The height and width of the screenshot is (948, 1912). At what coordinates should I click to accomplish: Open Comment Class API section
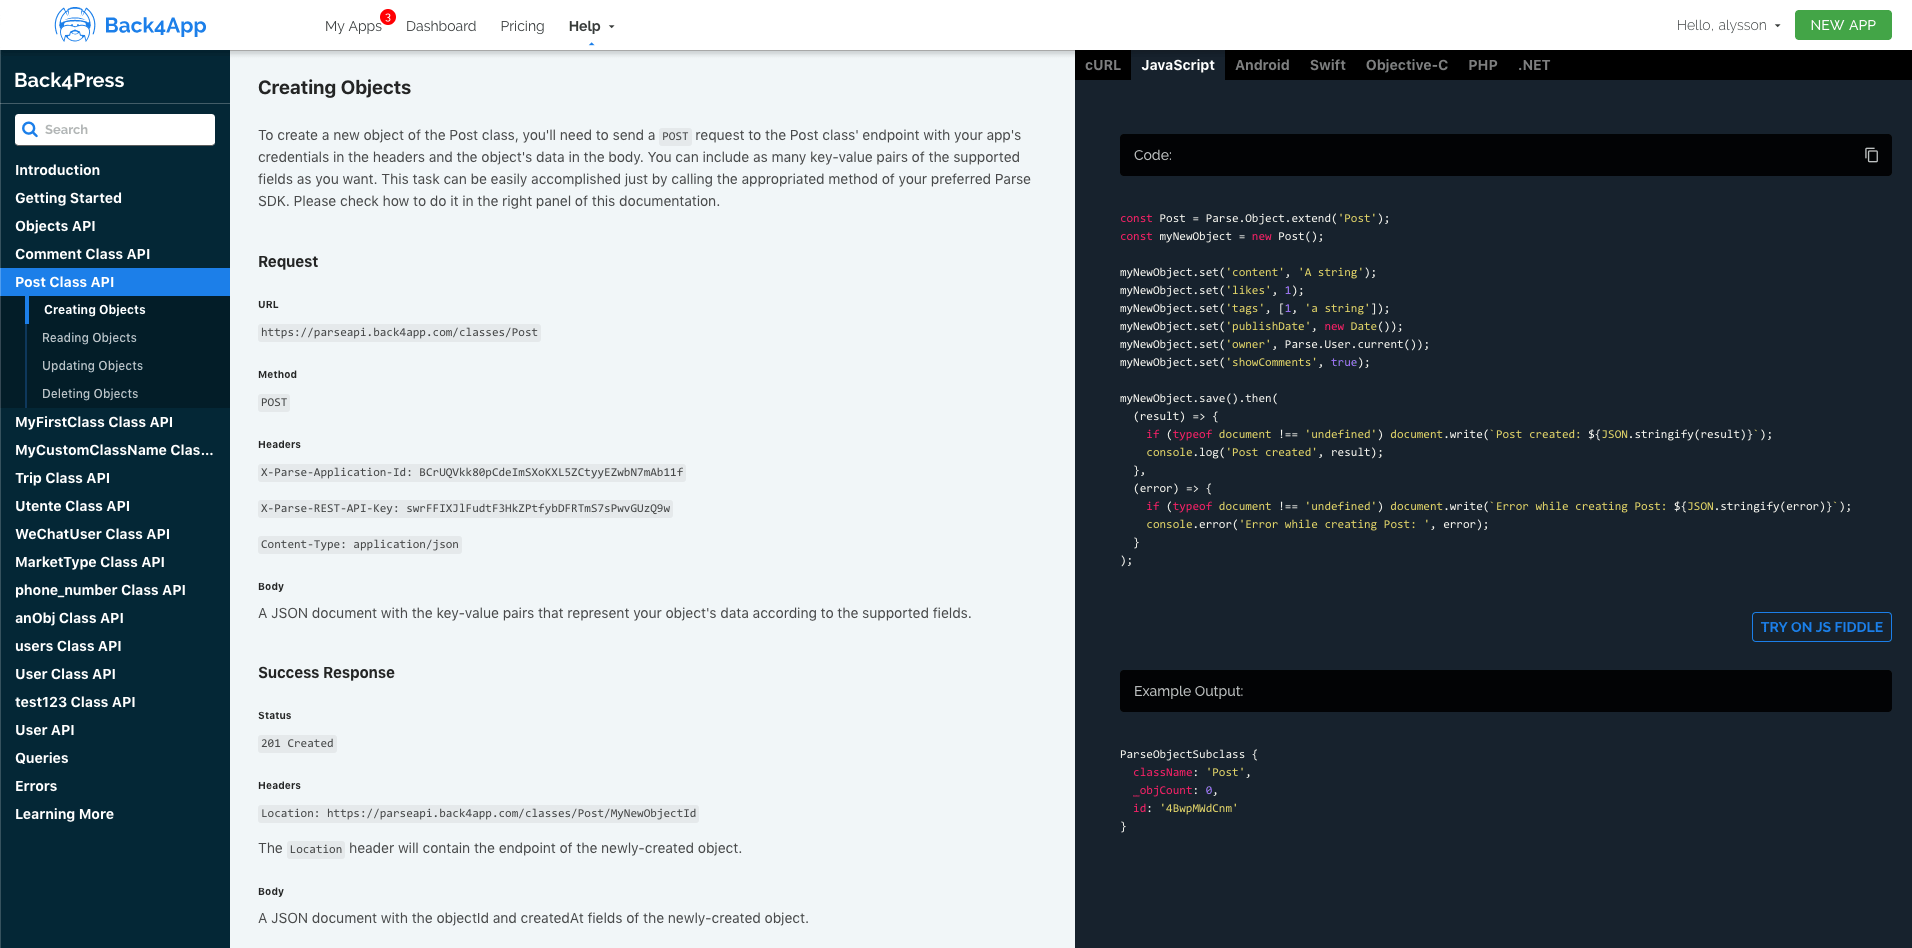click(x=115, y=254)
